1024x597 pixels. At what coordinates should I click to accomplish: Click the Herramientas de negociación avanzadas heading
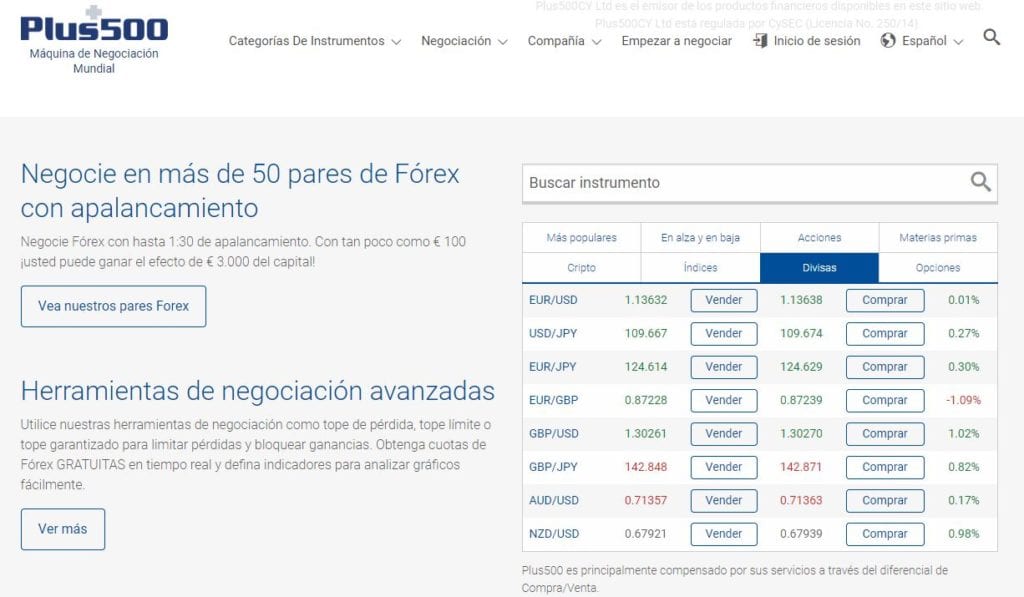[x=258, y=391]
